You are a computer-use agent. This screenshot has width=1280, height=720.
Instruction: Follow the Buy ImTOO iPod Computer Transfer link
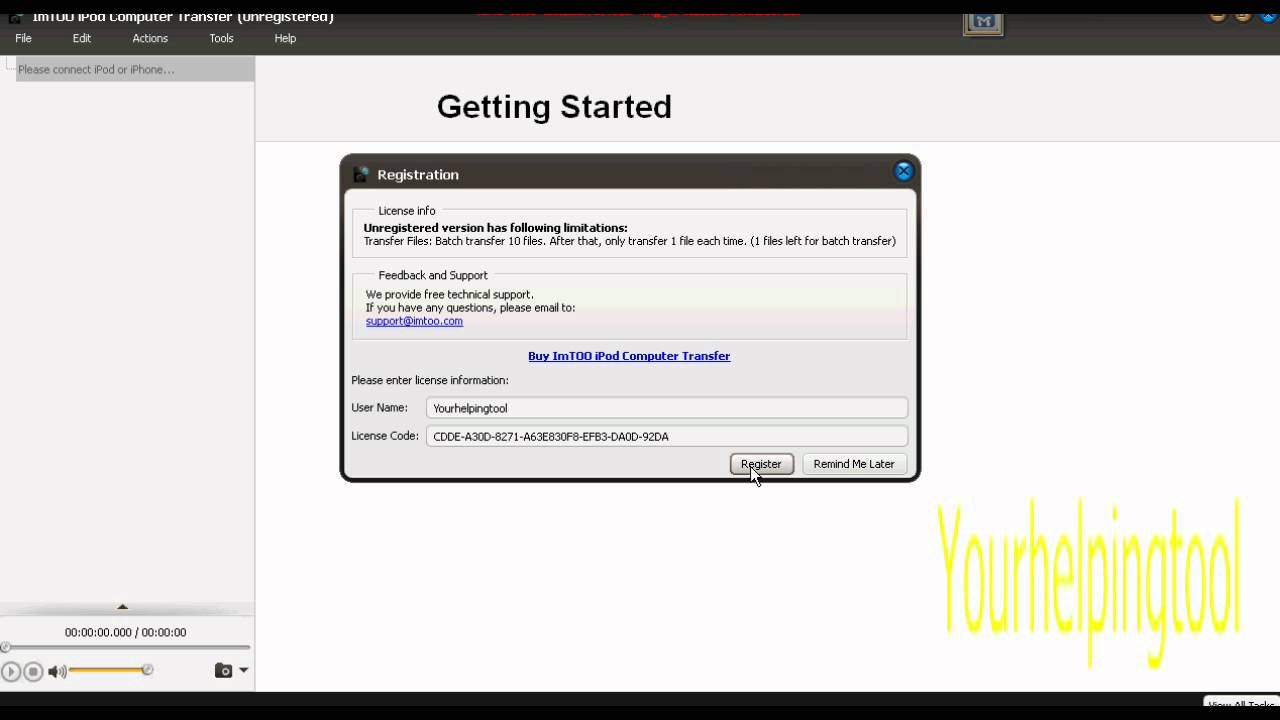[629, 356]
